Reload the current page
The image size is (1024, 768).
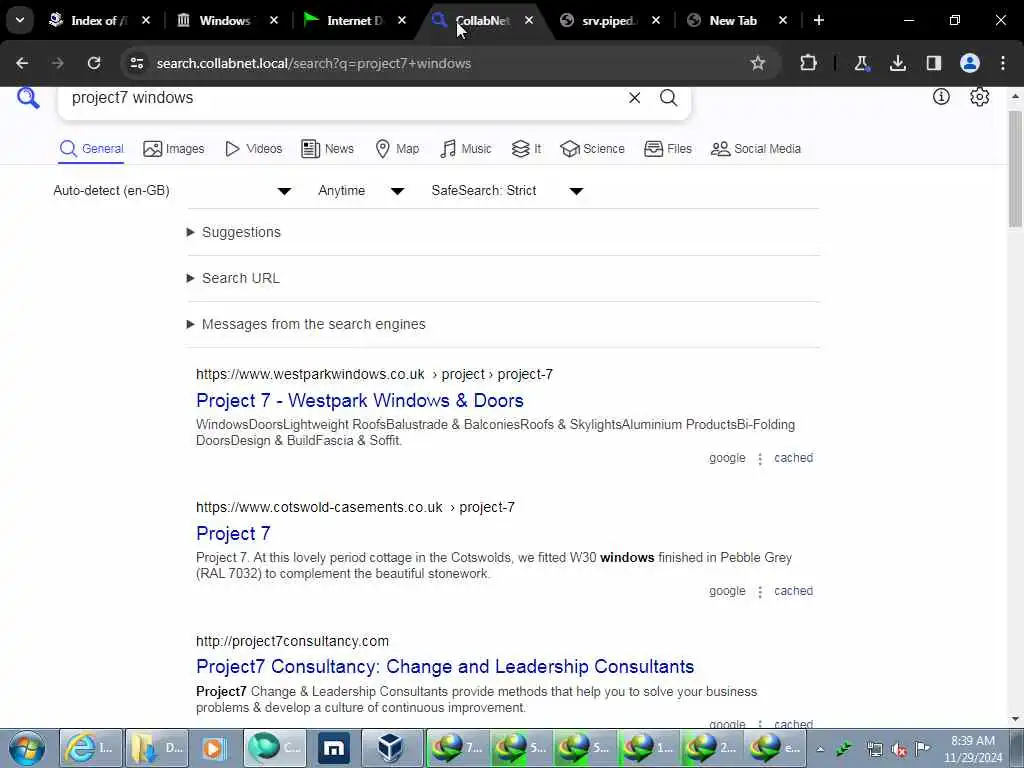[94, 63]
